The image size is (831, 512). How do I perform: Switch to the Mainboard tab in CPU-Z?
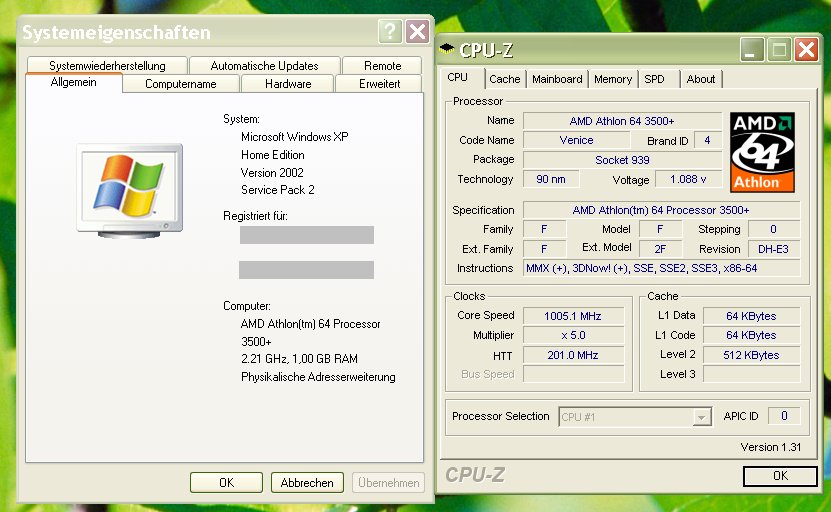(x=557, y=79)
